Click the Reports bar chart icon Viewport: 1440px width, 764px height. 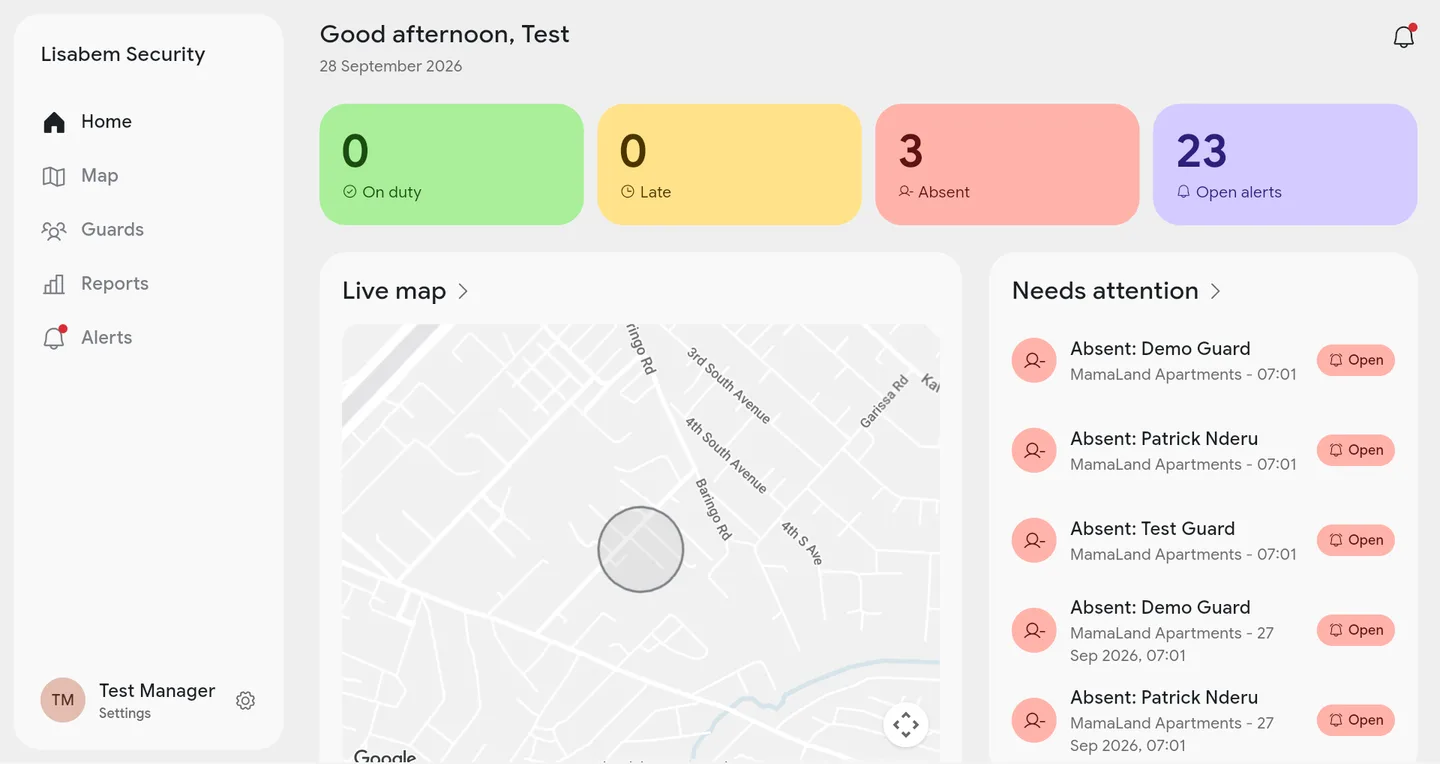pyautogui.click(x=54, y=284)
